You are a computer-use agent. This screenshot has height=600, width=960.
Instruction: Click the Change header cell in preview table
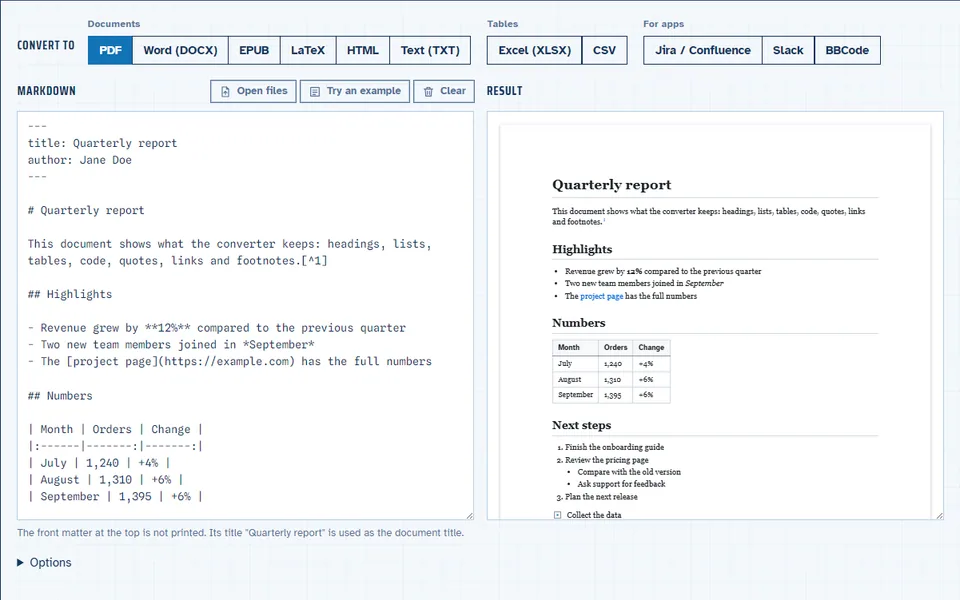point(651,347)
